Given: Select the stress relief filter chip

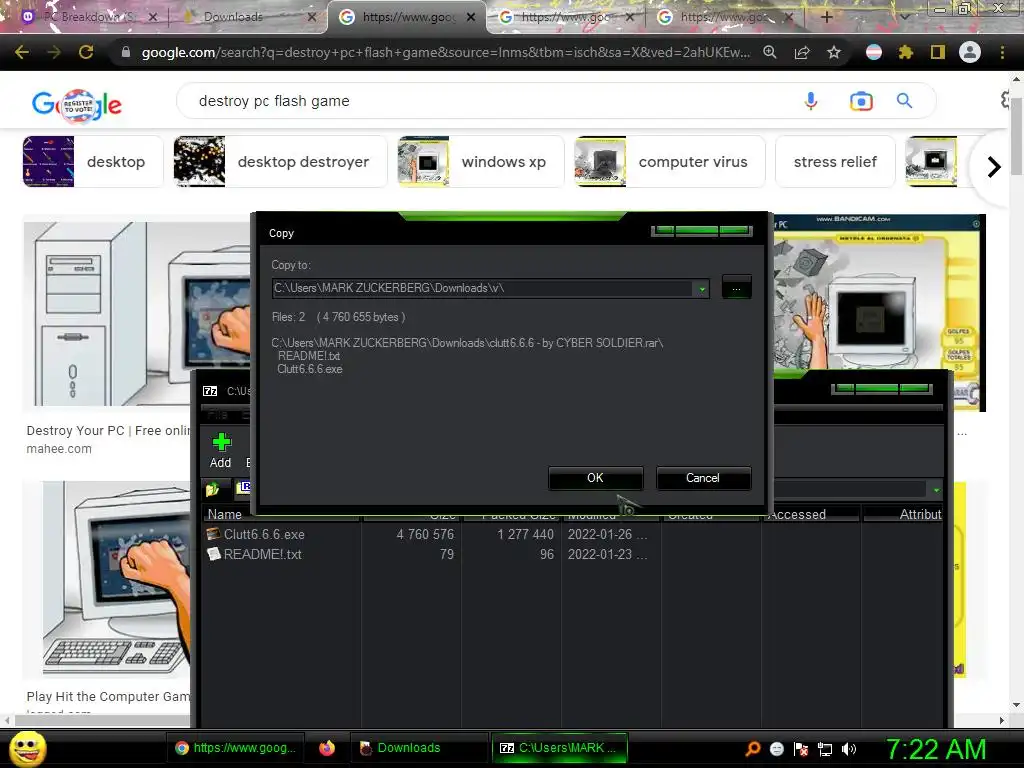Looking at the screenshot, I should [835, 162].
